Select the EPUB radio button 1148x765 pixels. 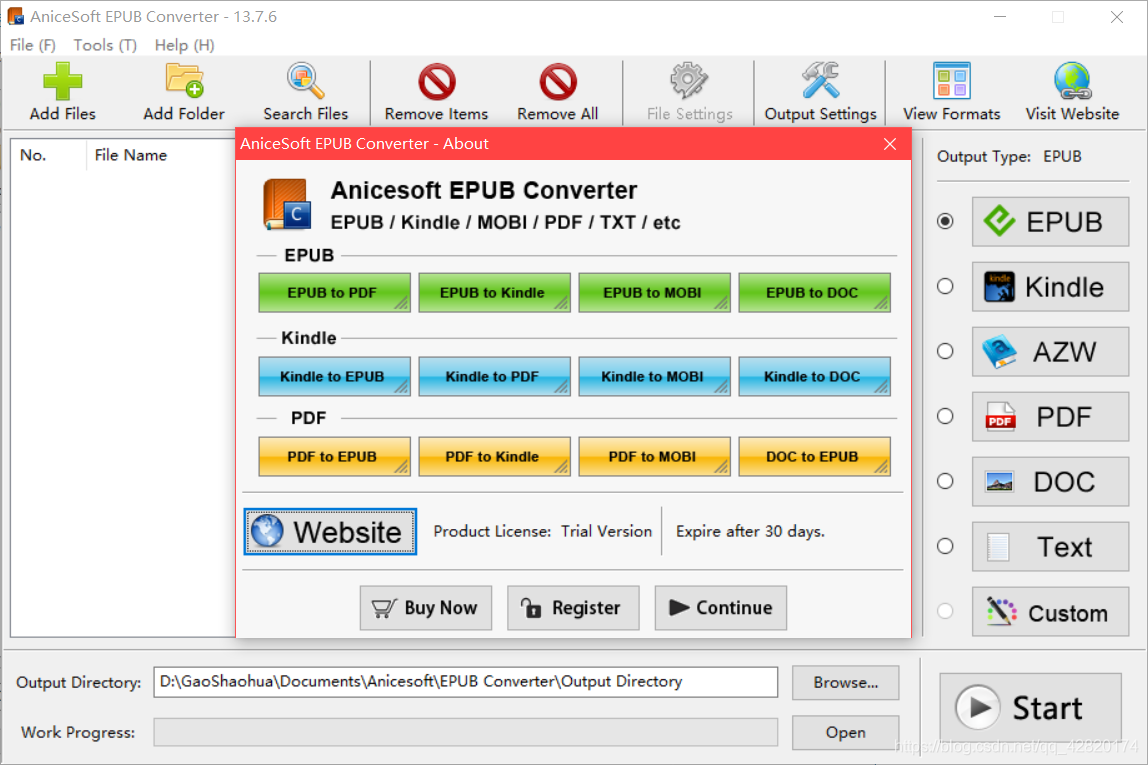tap(945, 221)
